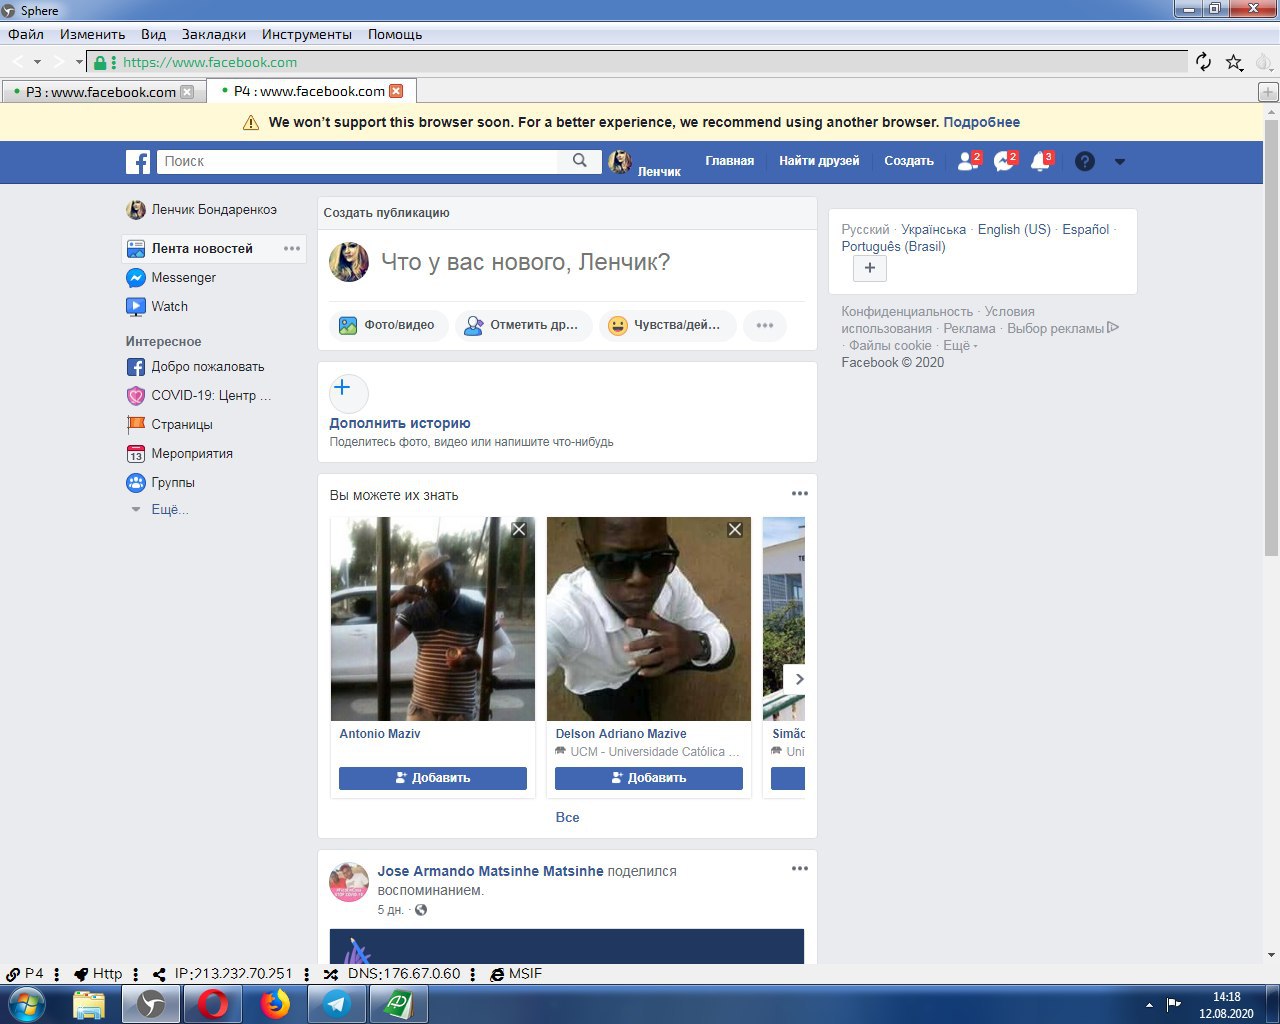Image resolution: width=1280 pixels, height=1024 pixels.
Task: Bookmark page with the star icon
Action: click(1235, 62)
